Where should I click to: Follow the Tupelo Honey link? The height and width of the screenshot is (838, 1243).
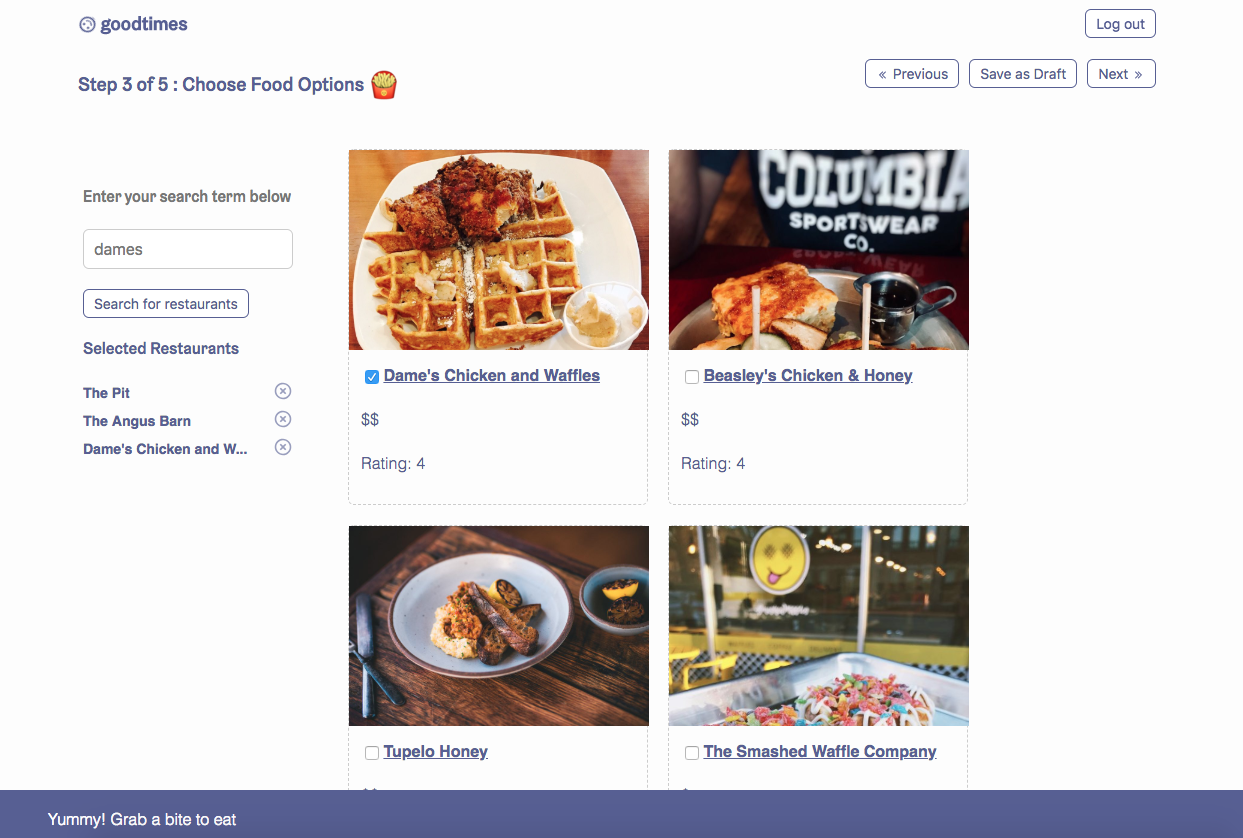coord(436,752)
